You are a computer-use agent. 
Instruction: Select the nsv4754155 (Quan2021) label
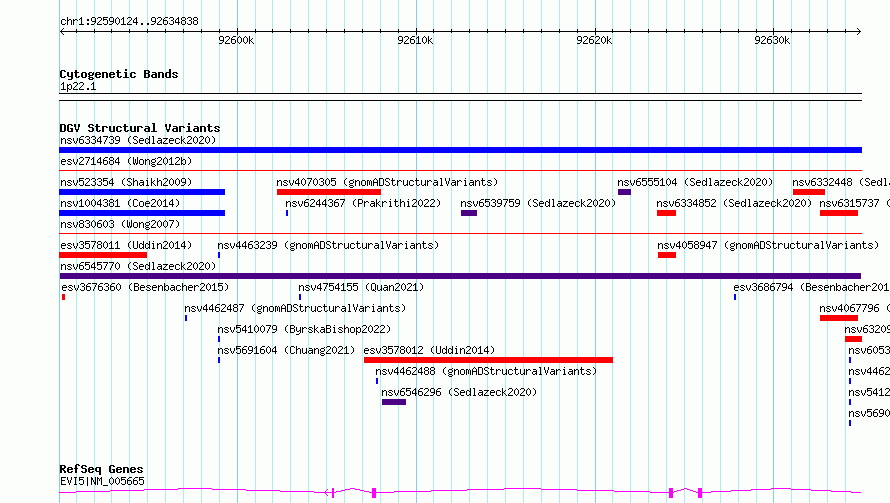pyautogui.click(x=361, y=287)
